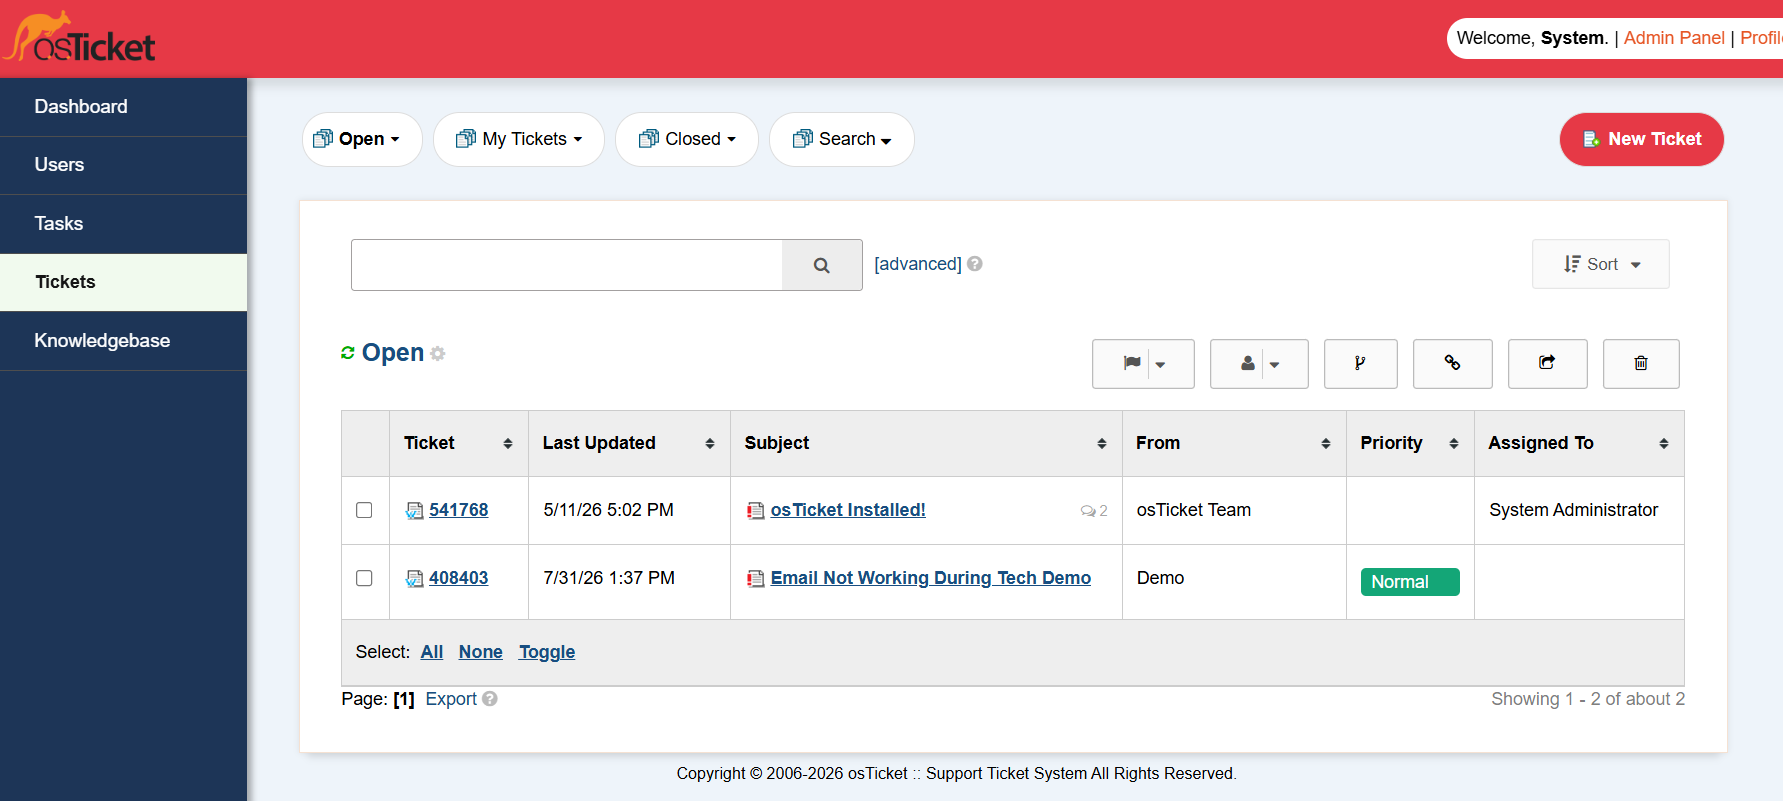Click email icon beside Email Not Working subject
This screenshot has width=1783, height=801.
click(756, 579)
